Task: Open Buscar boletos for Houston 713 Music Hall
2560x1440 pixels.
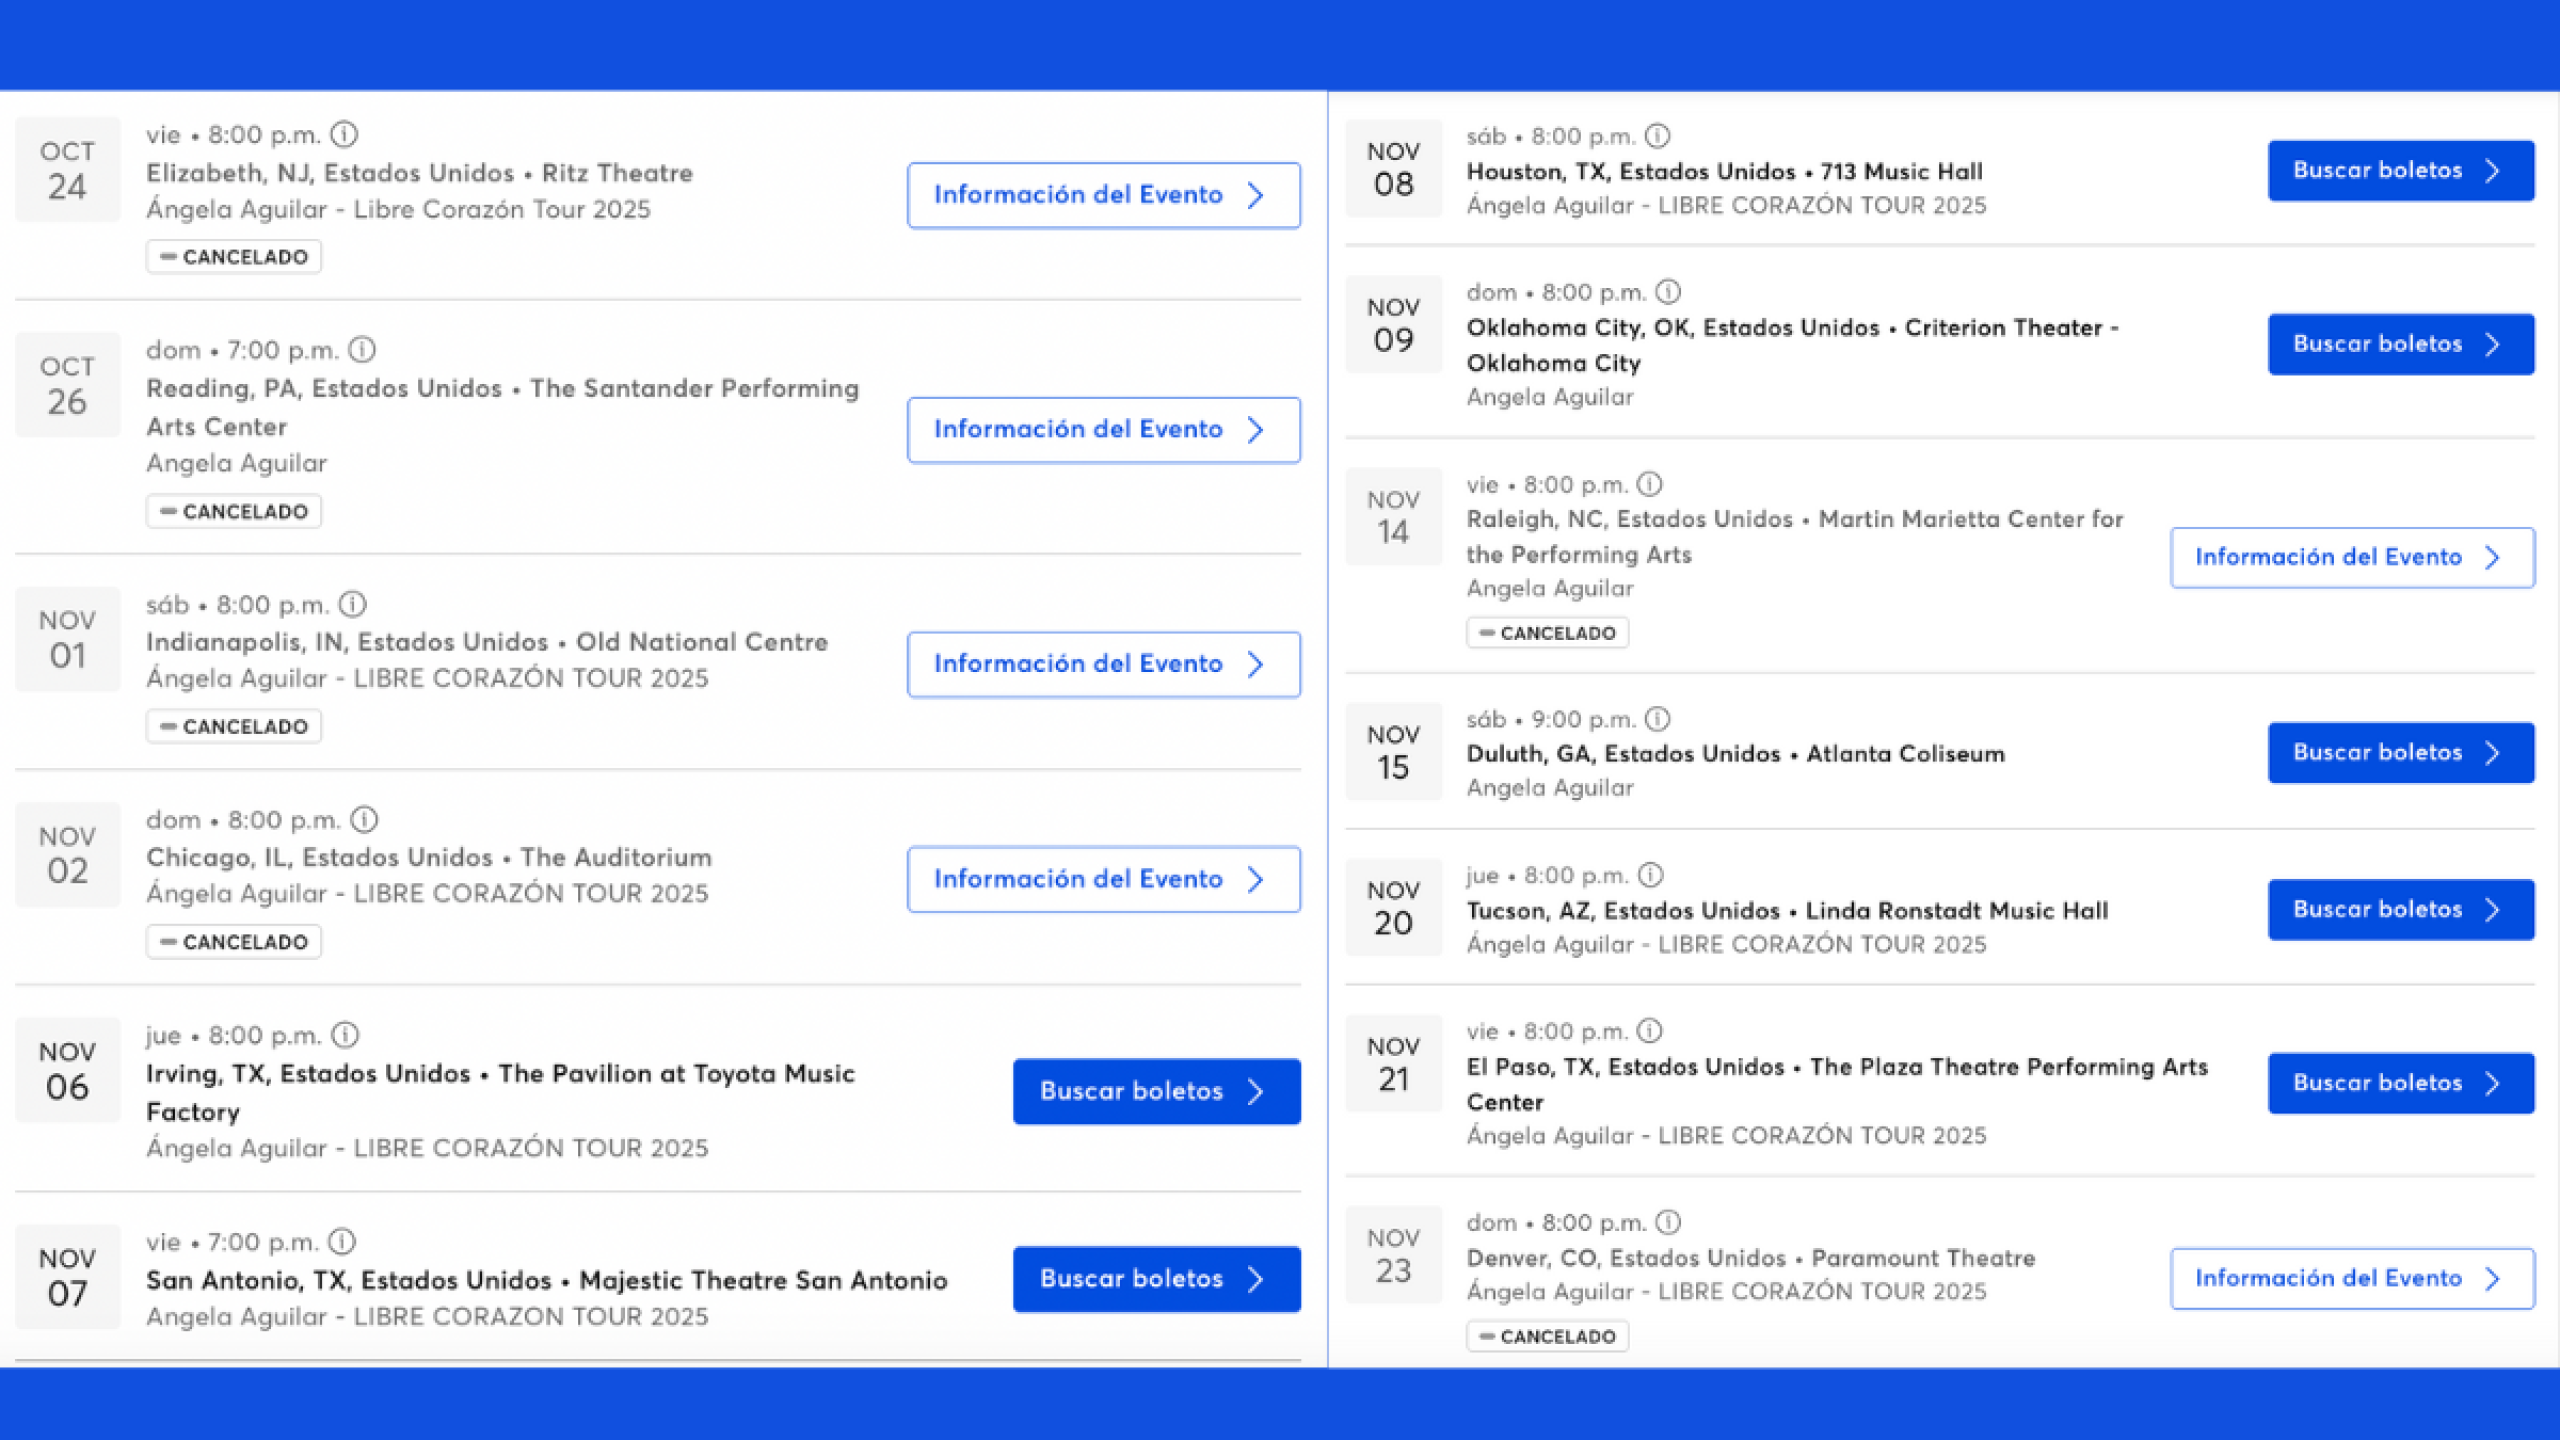Action: [2400, 170]
